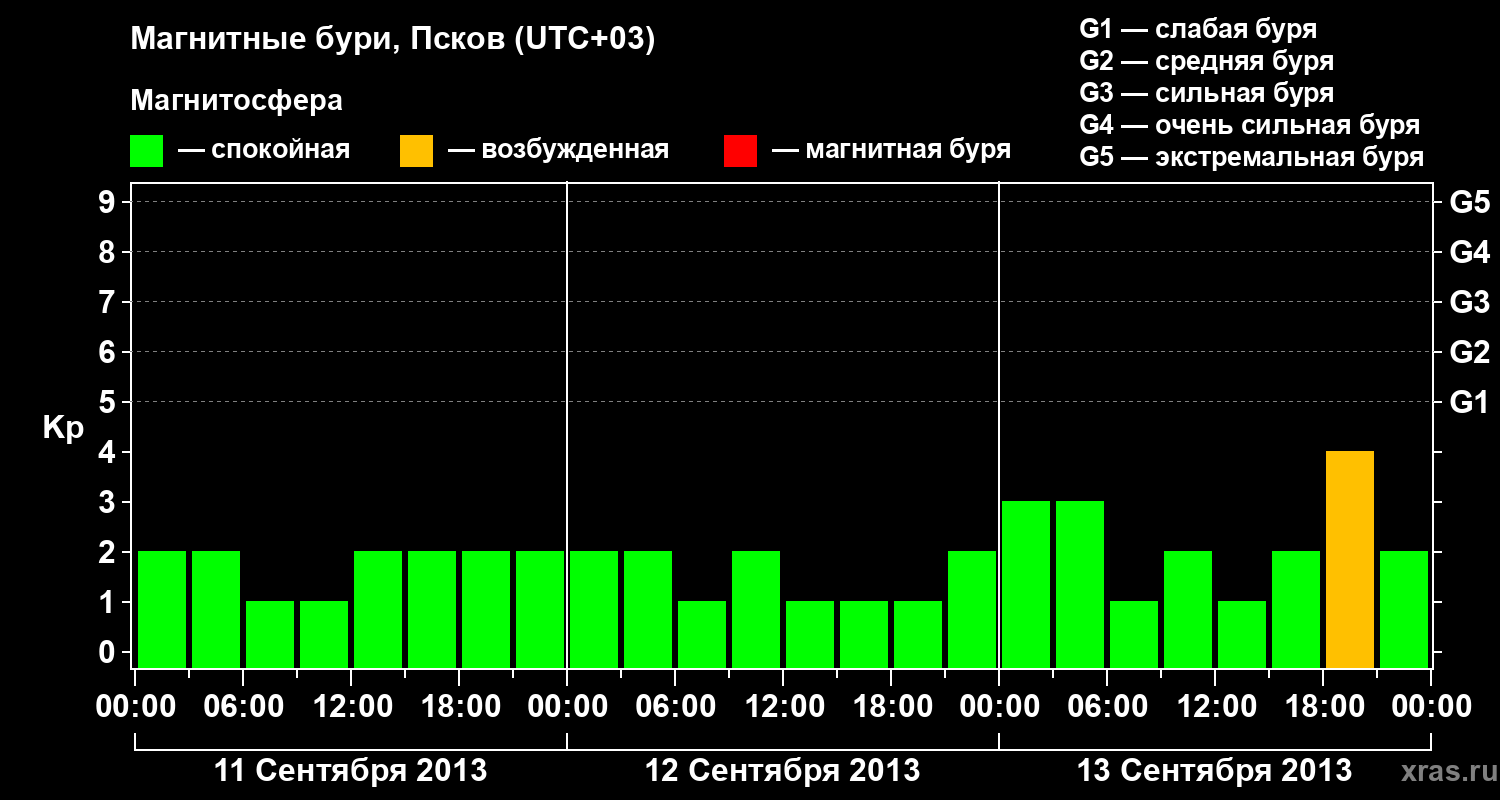Click the orange 'возбужденная' legend swatch

pos(416,151)
